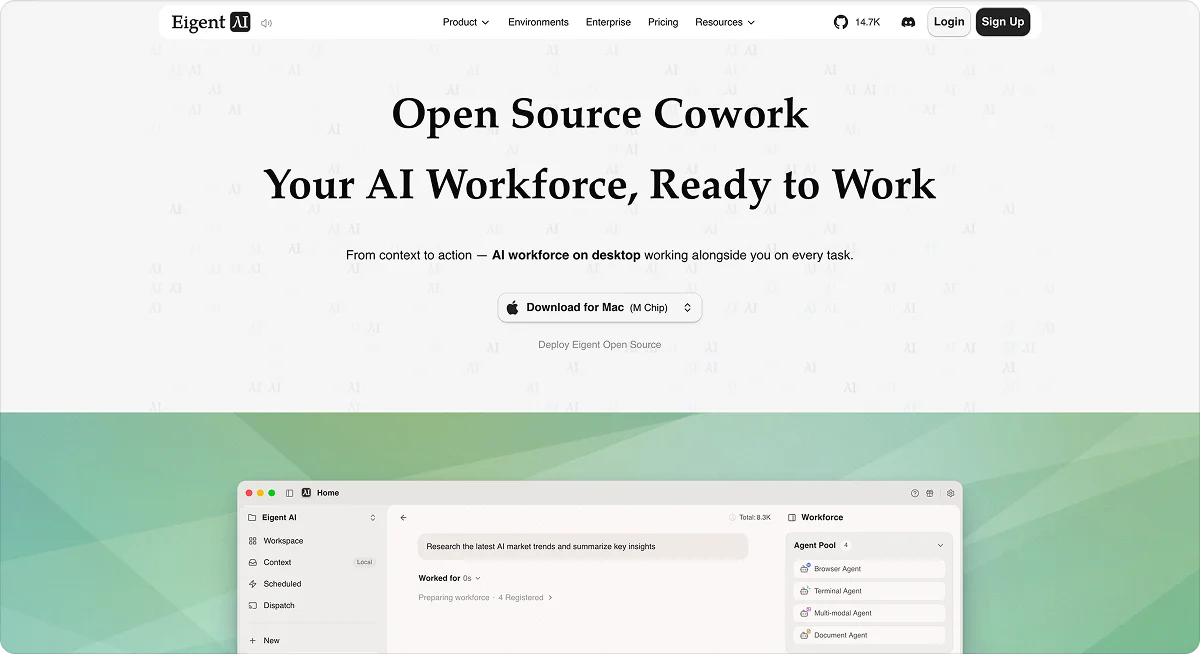Viewport: 1200px width, 654px height.
Task: Click the clock icon beside Total: 8.3K
Action: [733, 518]
